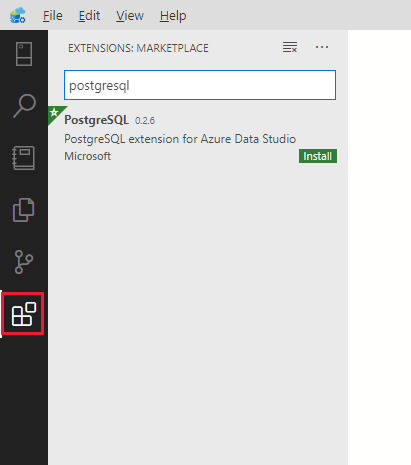Open the File menu

[x=52, y=16]
